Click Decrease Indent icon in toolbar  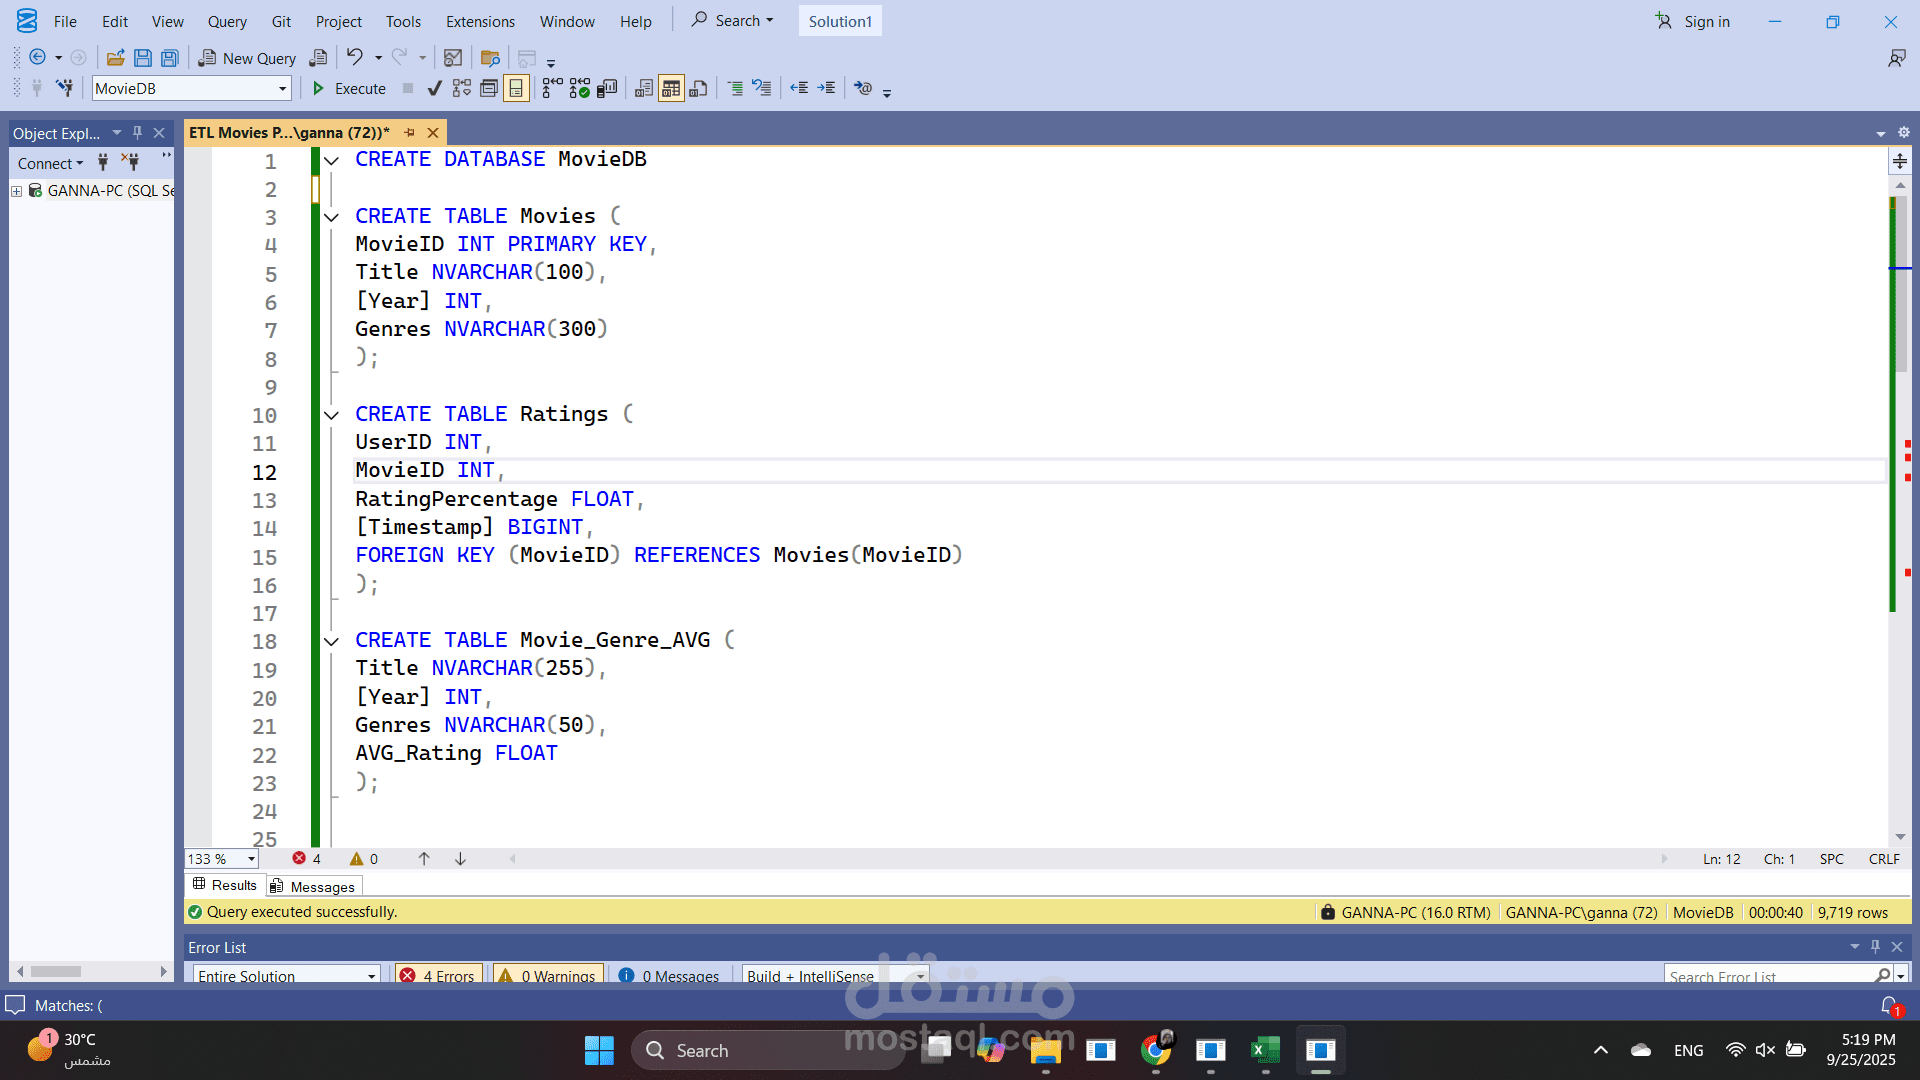click(x=799, y=89)
